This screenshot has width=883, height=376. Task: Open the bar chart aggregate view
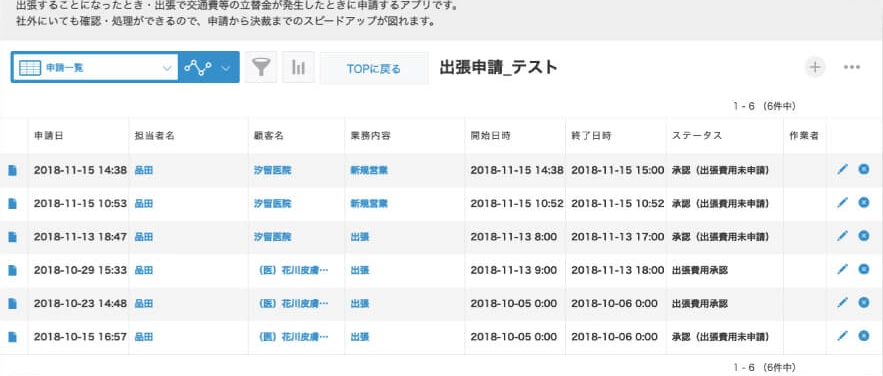tap(298, 68)
